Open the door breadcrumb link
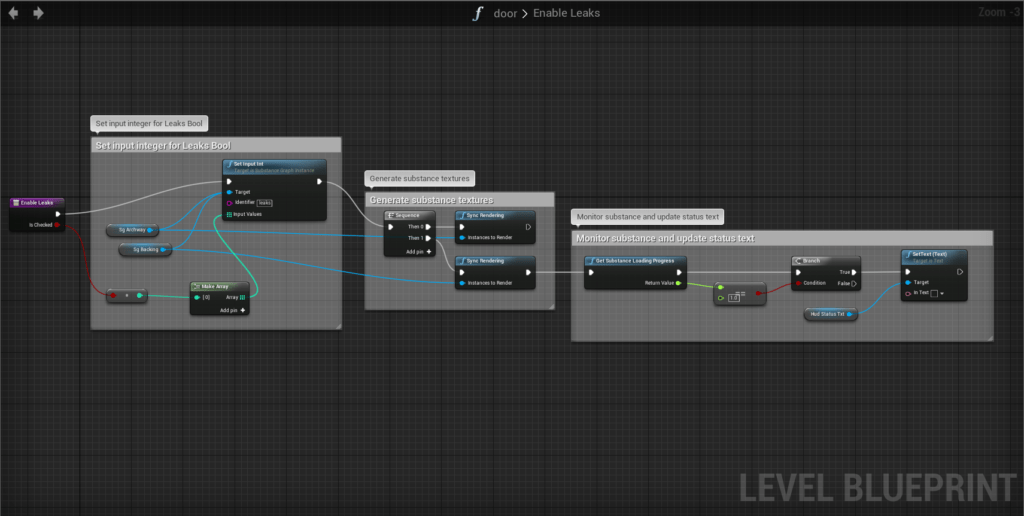1024x516 pixels. pyautogui.click(x=505, y=13)
